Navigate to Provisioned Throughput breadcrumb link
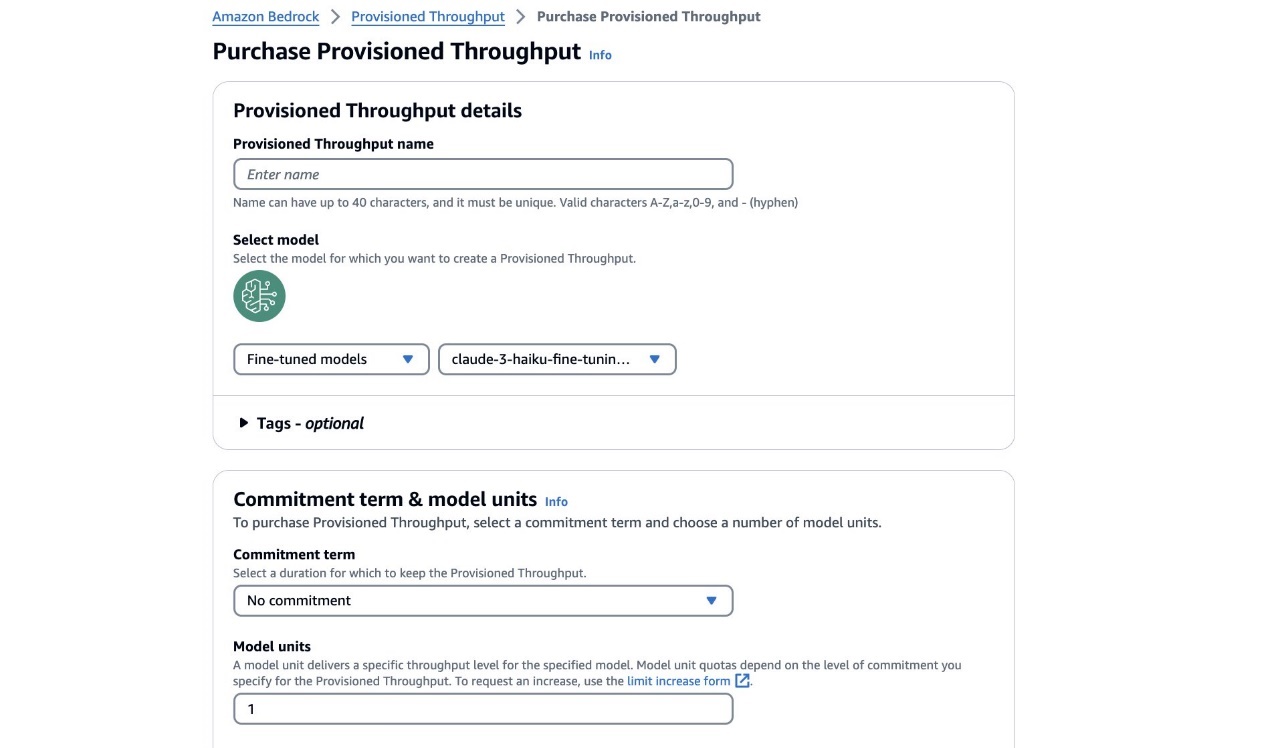The width and height of the screenshot is (1288, 748). [428, 17]
